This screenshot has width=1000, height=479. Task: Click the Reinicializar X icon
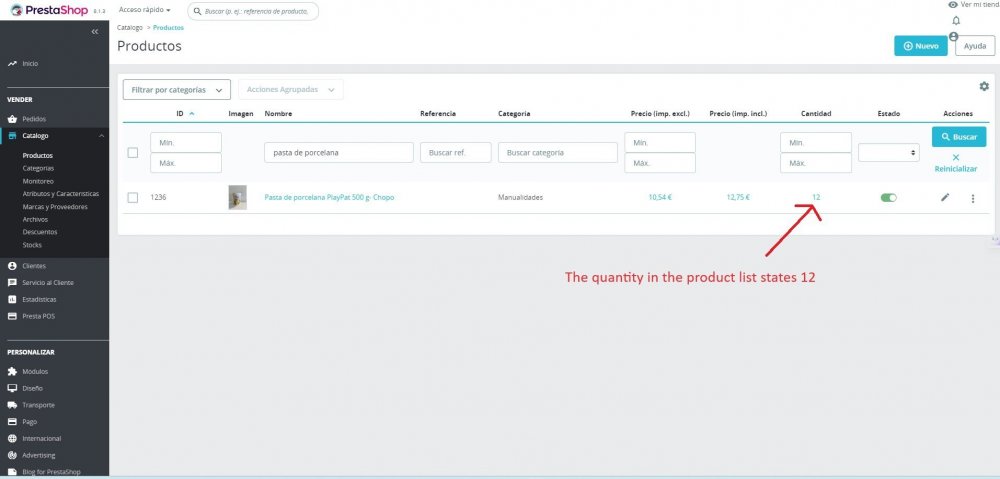click(955, 158)
